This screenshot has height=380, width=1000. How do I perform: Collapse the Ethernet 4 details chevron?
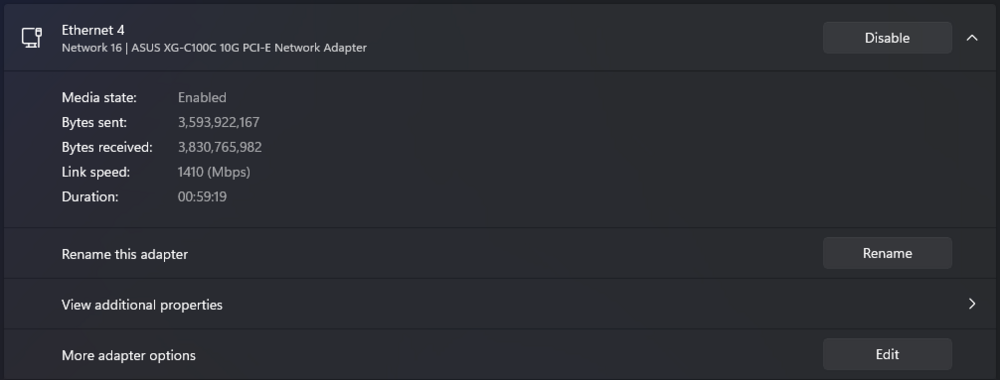pos(972,38)
